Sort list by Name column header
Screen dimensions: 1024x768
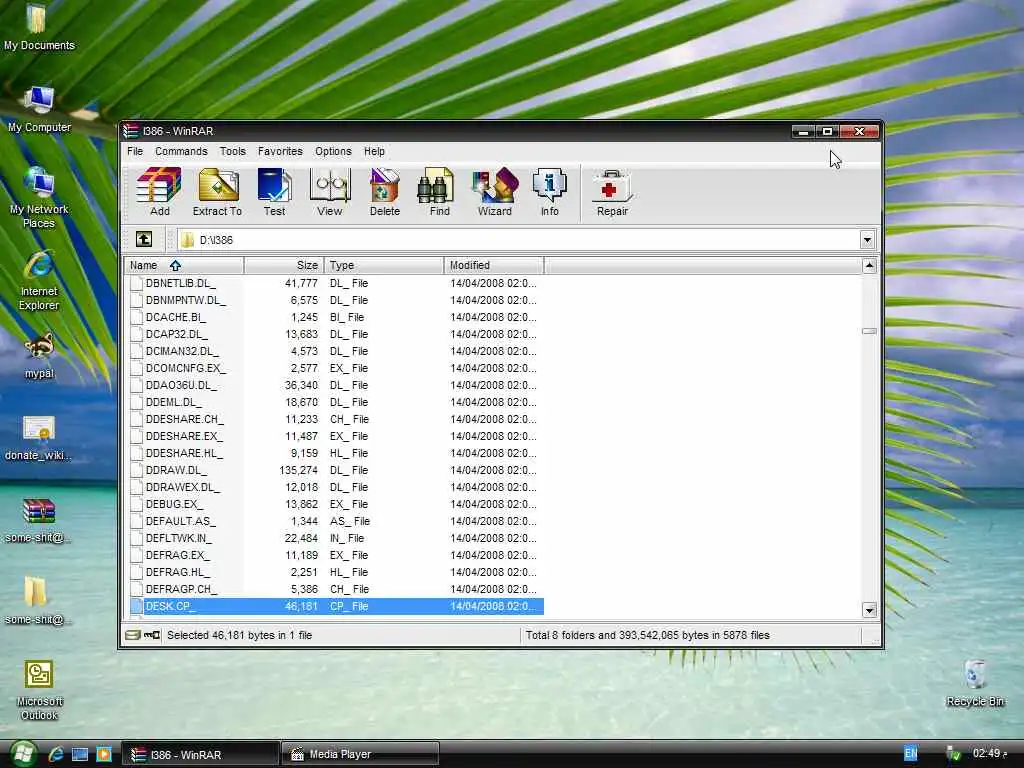(x=184, y=265)
